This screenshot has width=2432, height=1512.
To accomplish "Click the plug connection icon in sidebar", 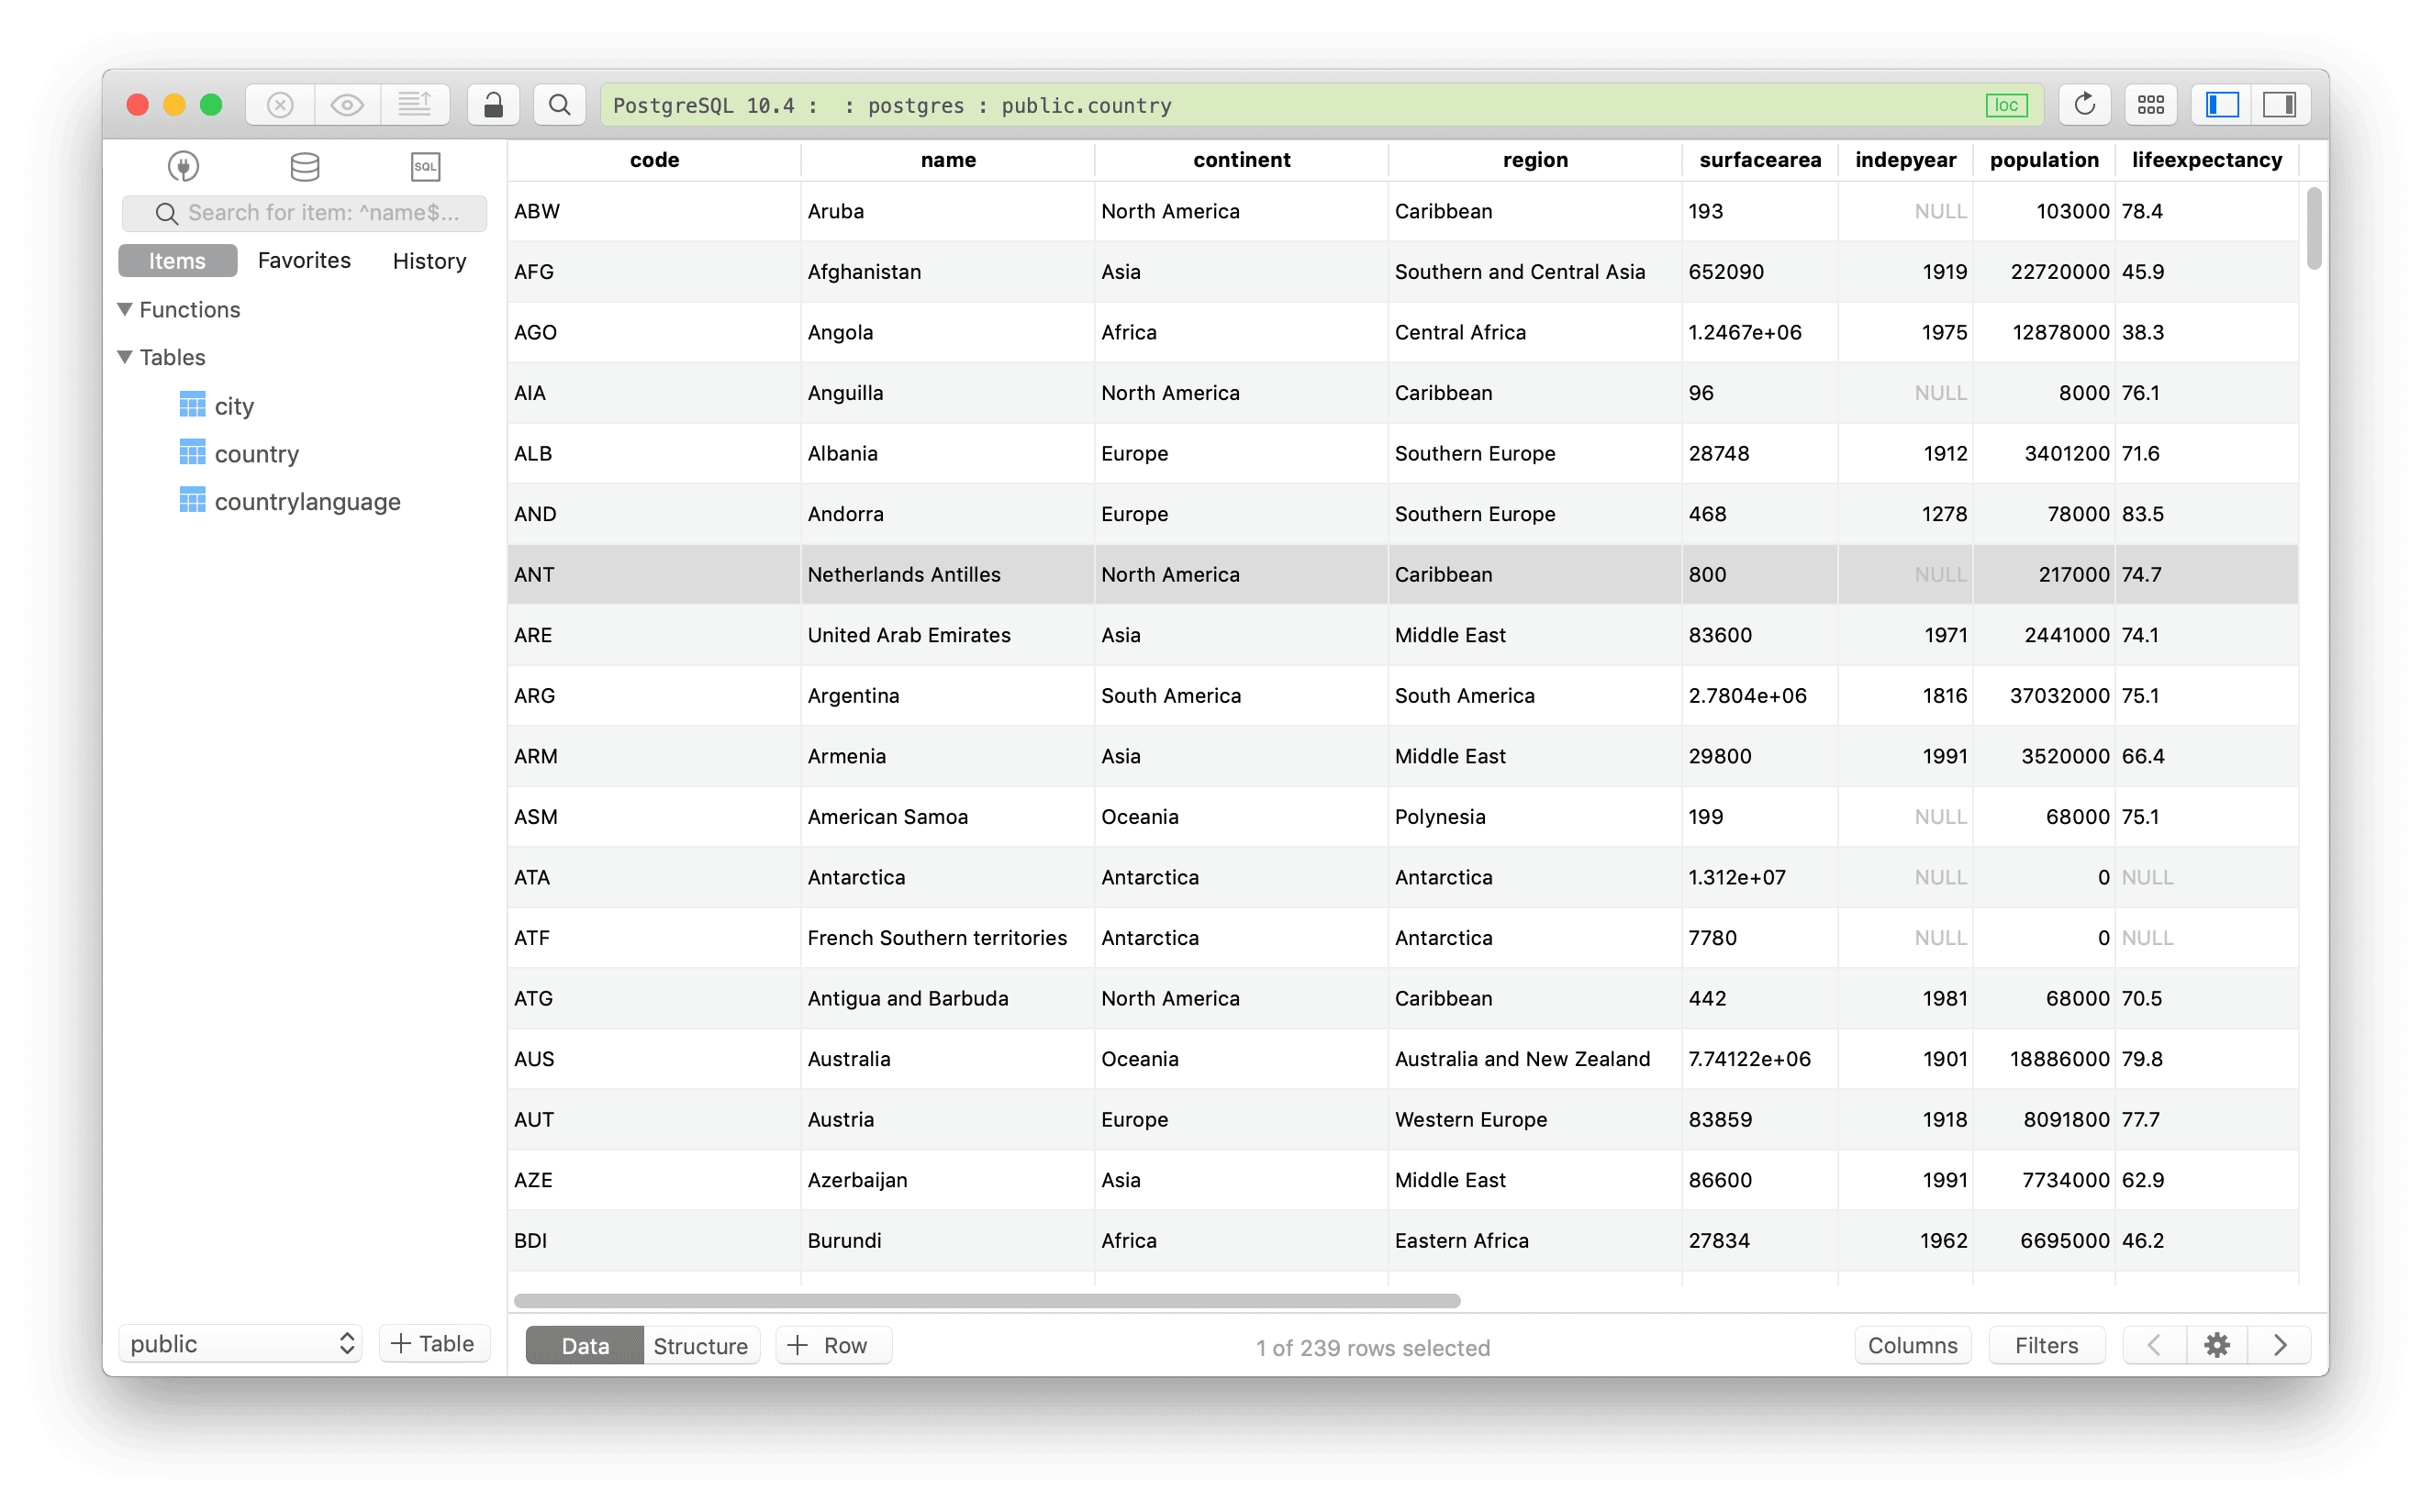I will [x=183, y=166].
